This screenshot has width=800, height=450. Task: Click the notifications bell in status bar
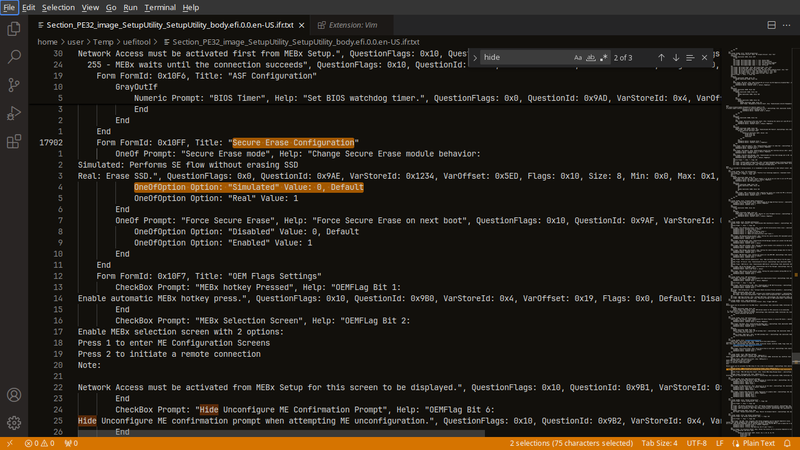[x=787, y=442]
